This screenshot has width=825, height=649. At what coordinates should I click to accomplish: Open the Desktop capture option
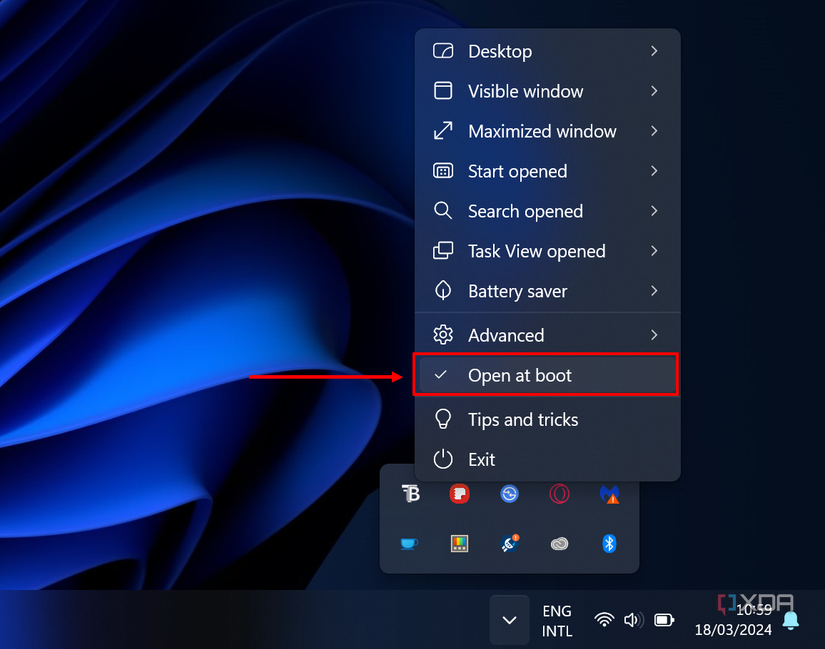coord(500,51)
